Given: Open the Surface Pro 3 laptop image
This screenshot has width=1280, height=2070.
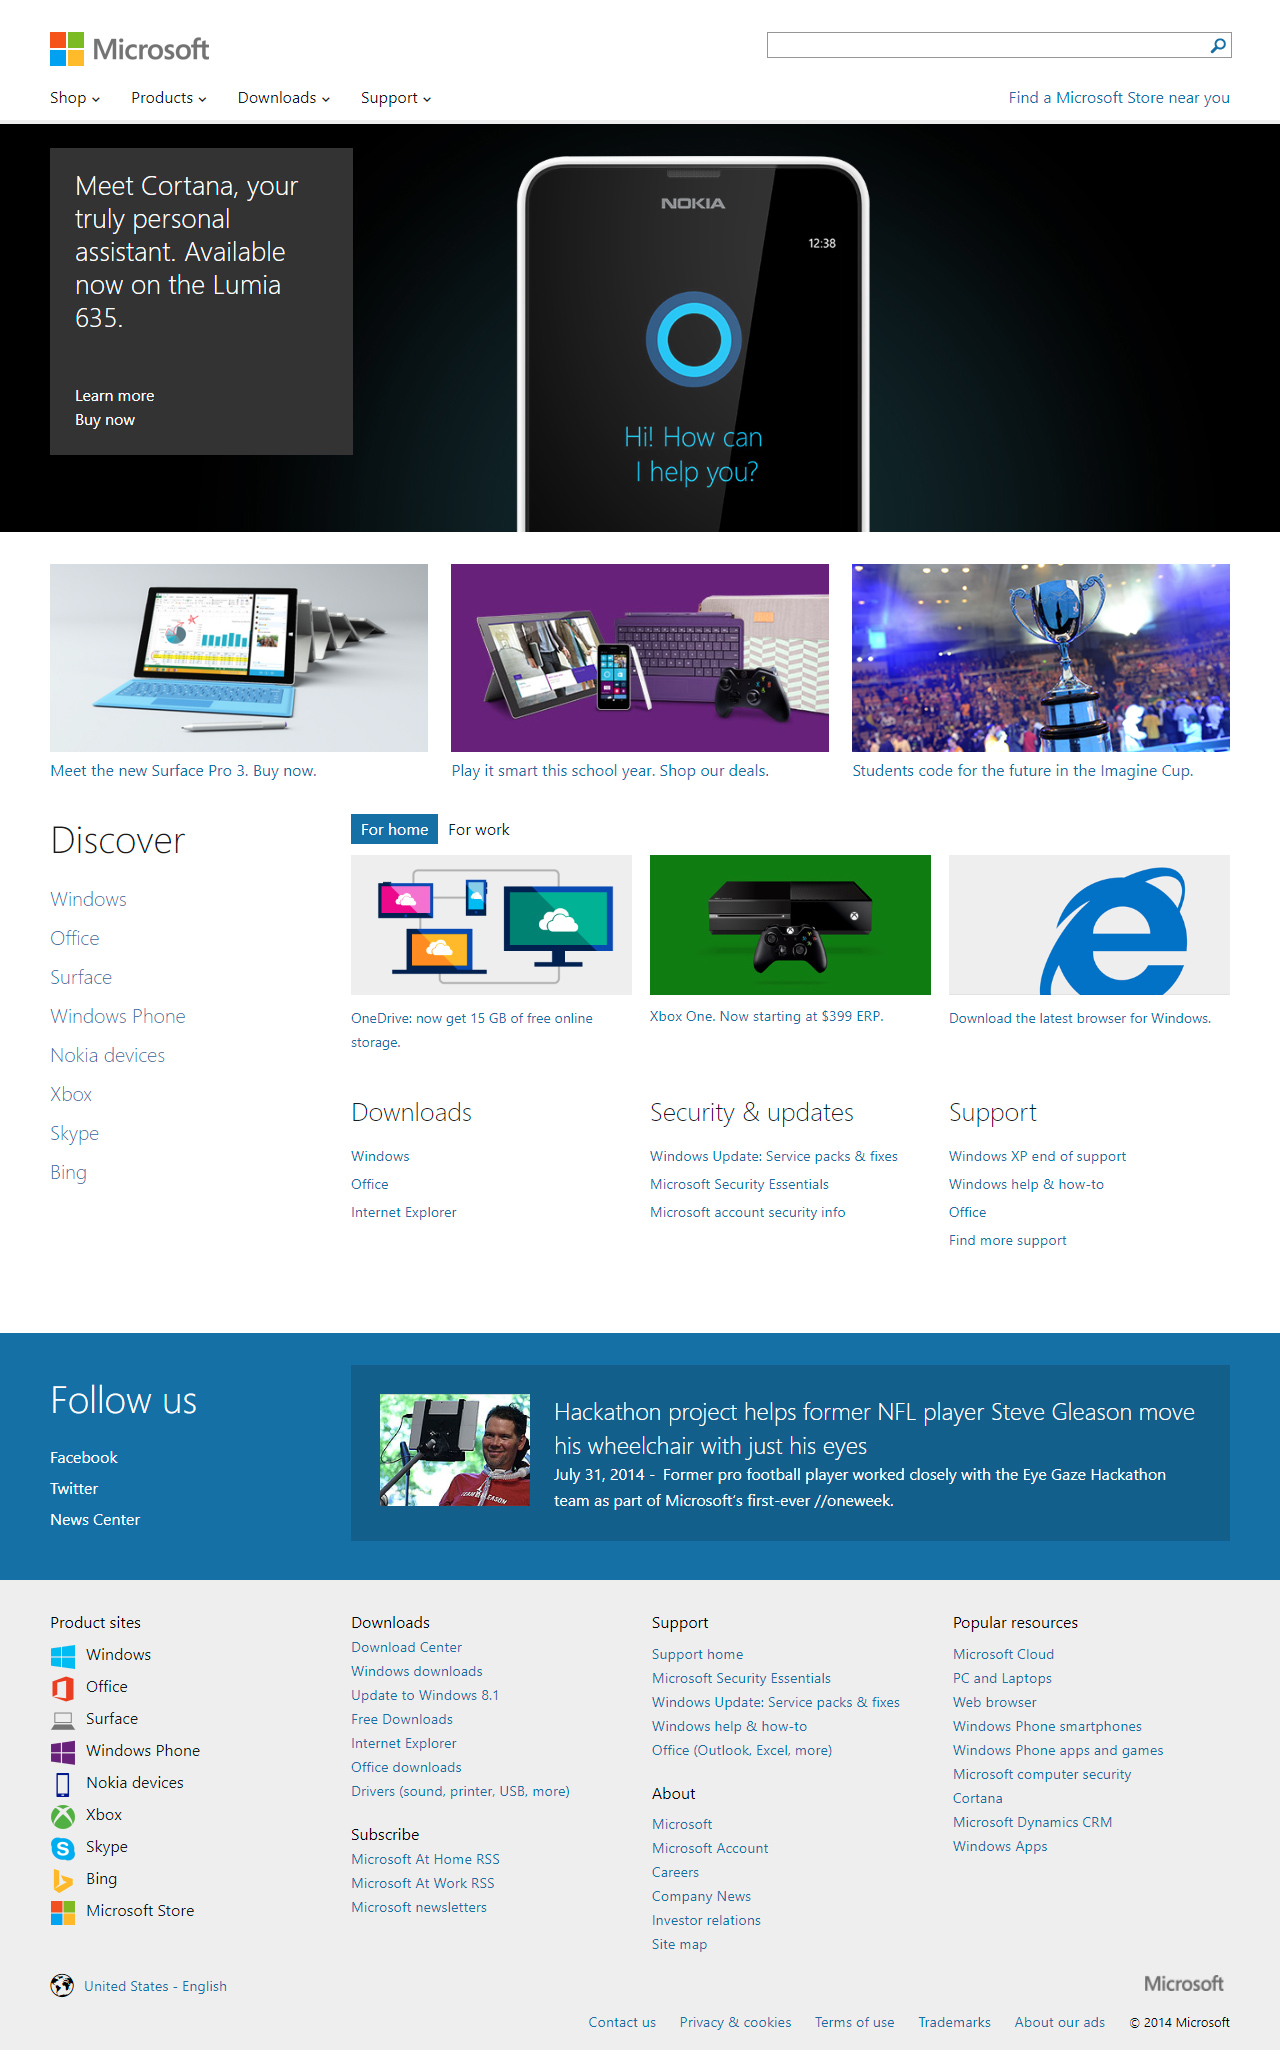Looking at the screenshot, I should point(239,658).
